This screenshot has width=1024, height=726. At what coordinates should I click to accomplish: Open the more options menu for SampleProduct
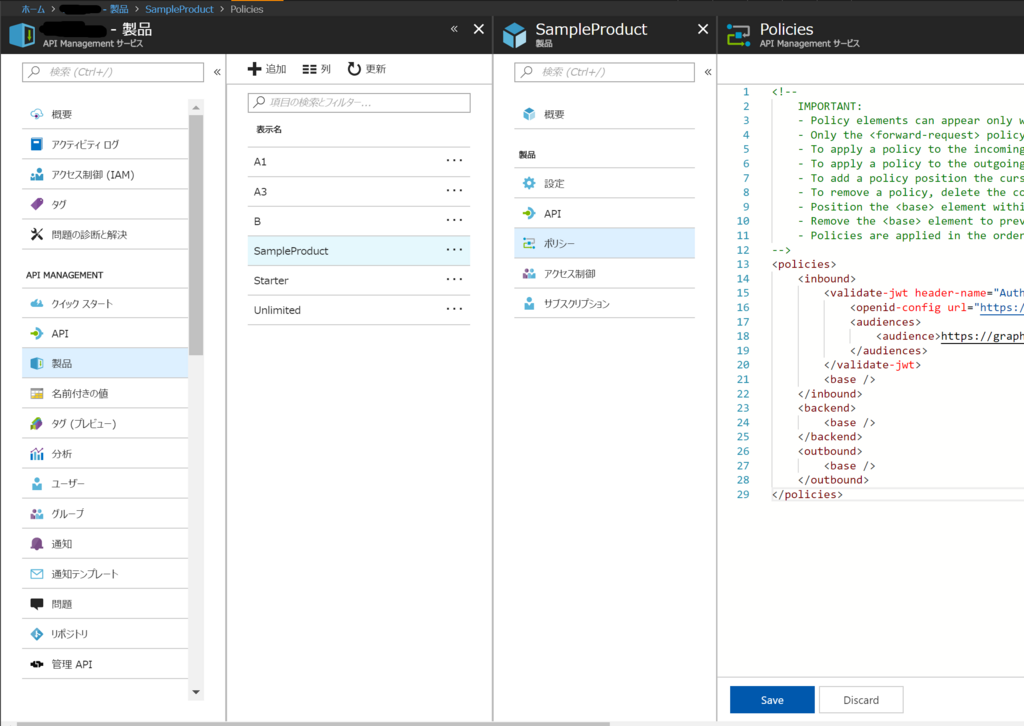455,250
